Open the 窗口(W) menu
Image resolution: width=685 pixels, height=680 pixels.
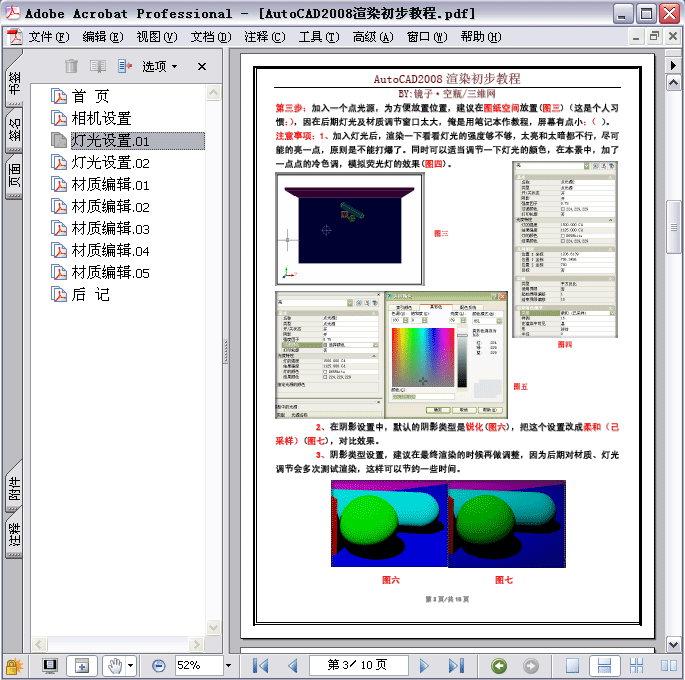(427, 37)
